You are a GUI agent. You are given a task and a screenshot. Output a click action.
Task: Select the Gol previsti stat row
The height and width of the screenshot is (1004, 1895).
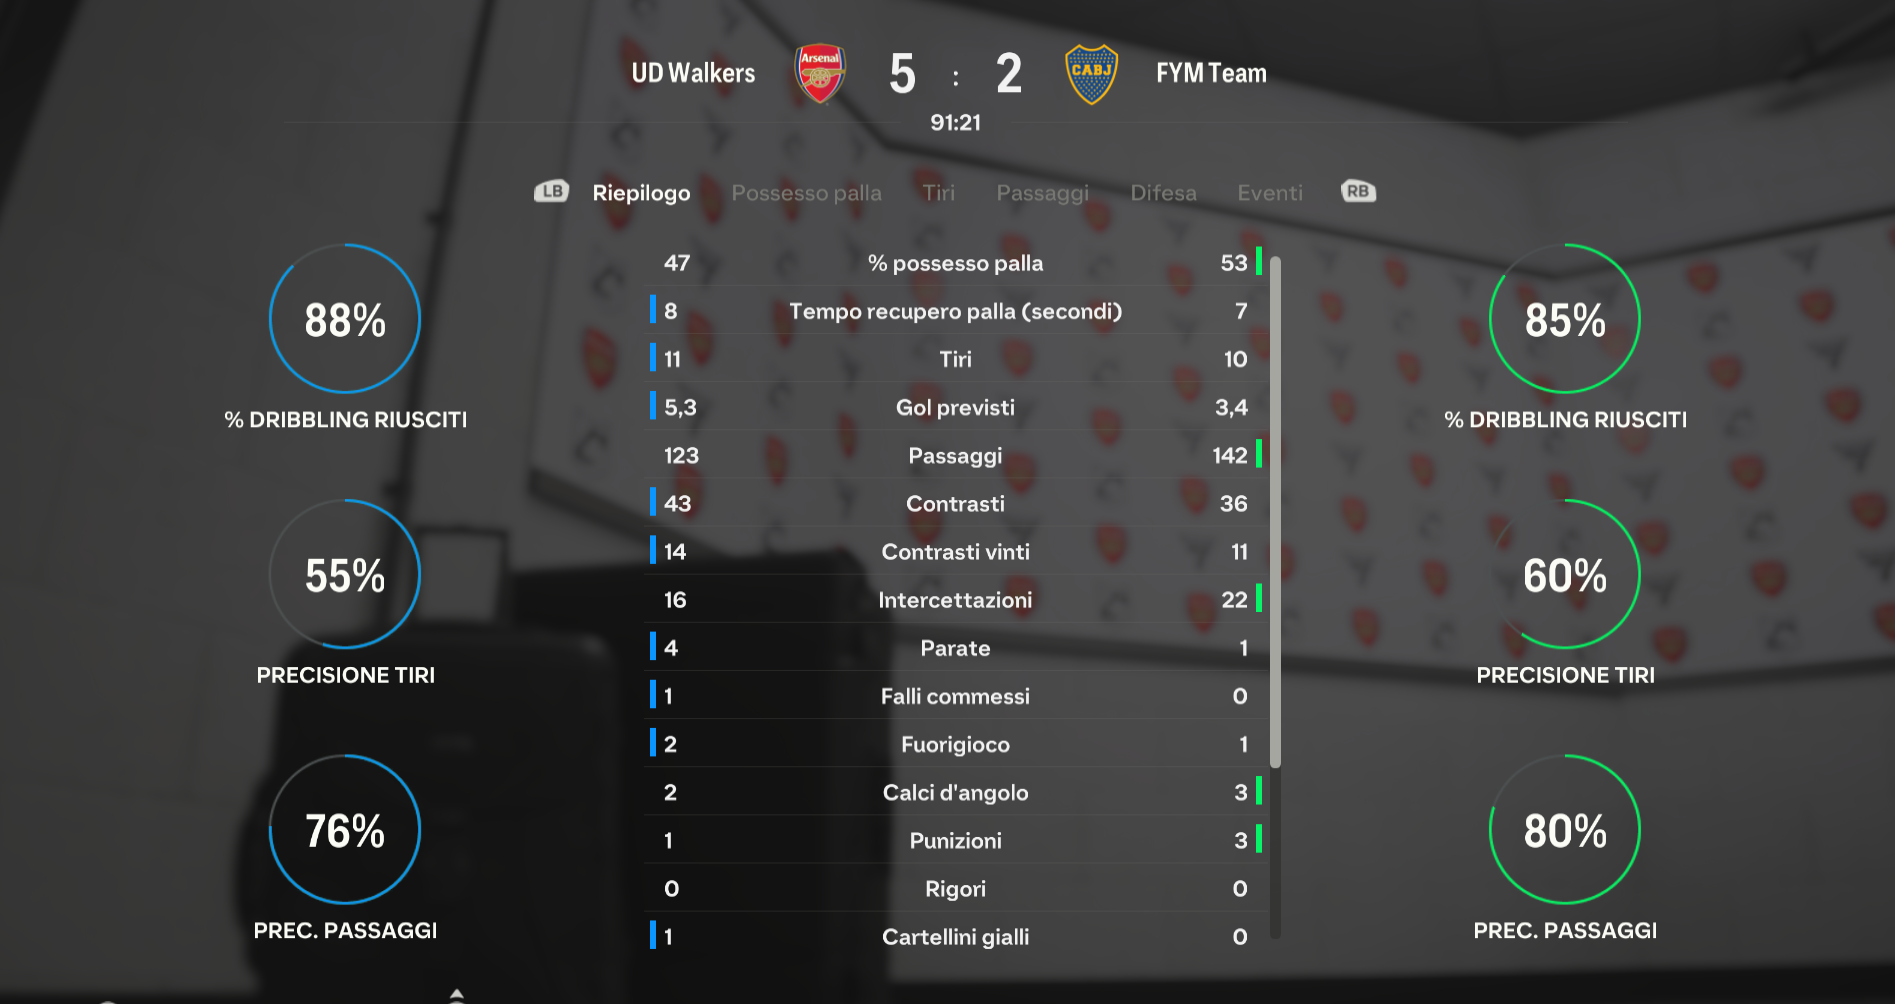pos(956,407)
